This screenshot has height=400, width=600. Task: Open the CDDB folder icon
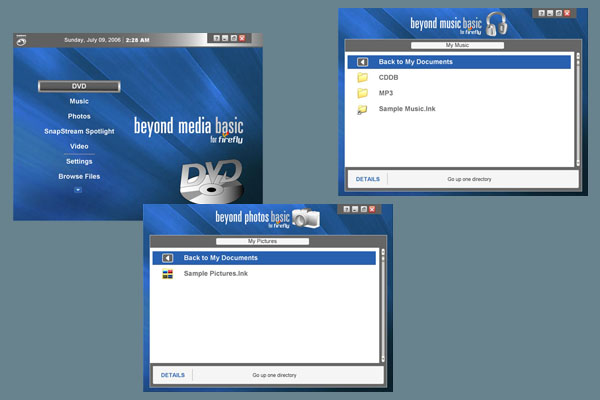[362, 78]
